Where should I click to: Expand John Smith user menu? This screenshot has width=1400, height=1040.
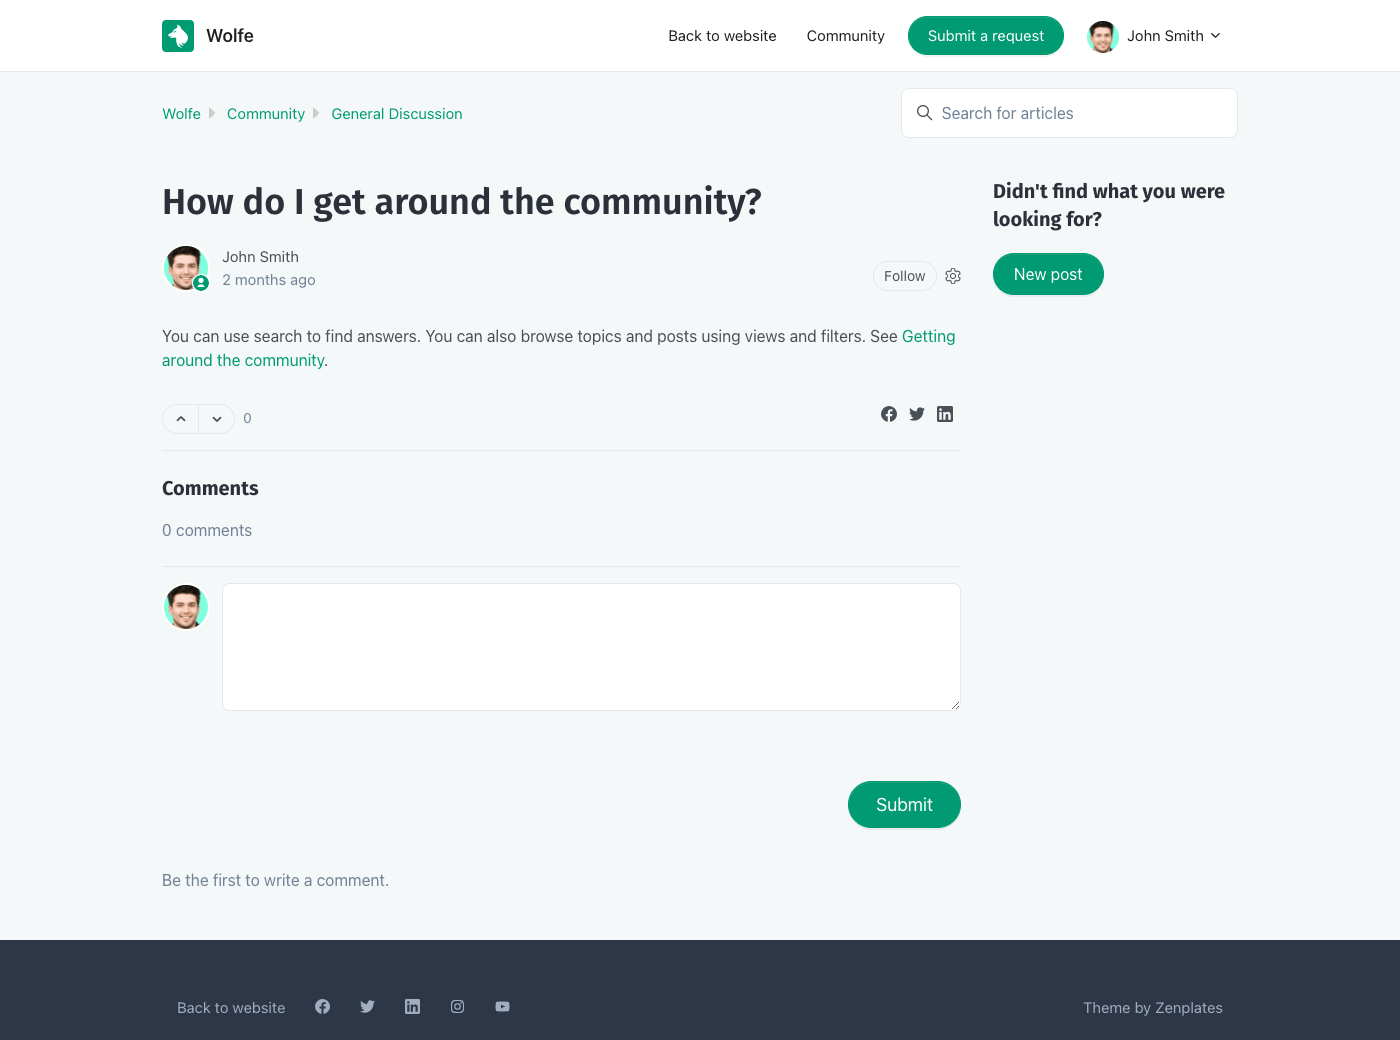pos(1155,36)
